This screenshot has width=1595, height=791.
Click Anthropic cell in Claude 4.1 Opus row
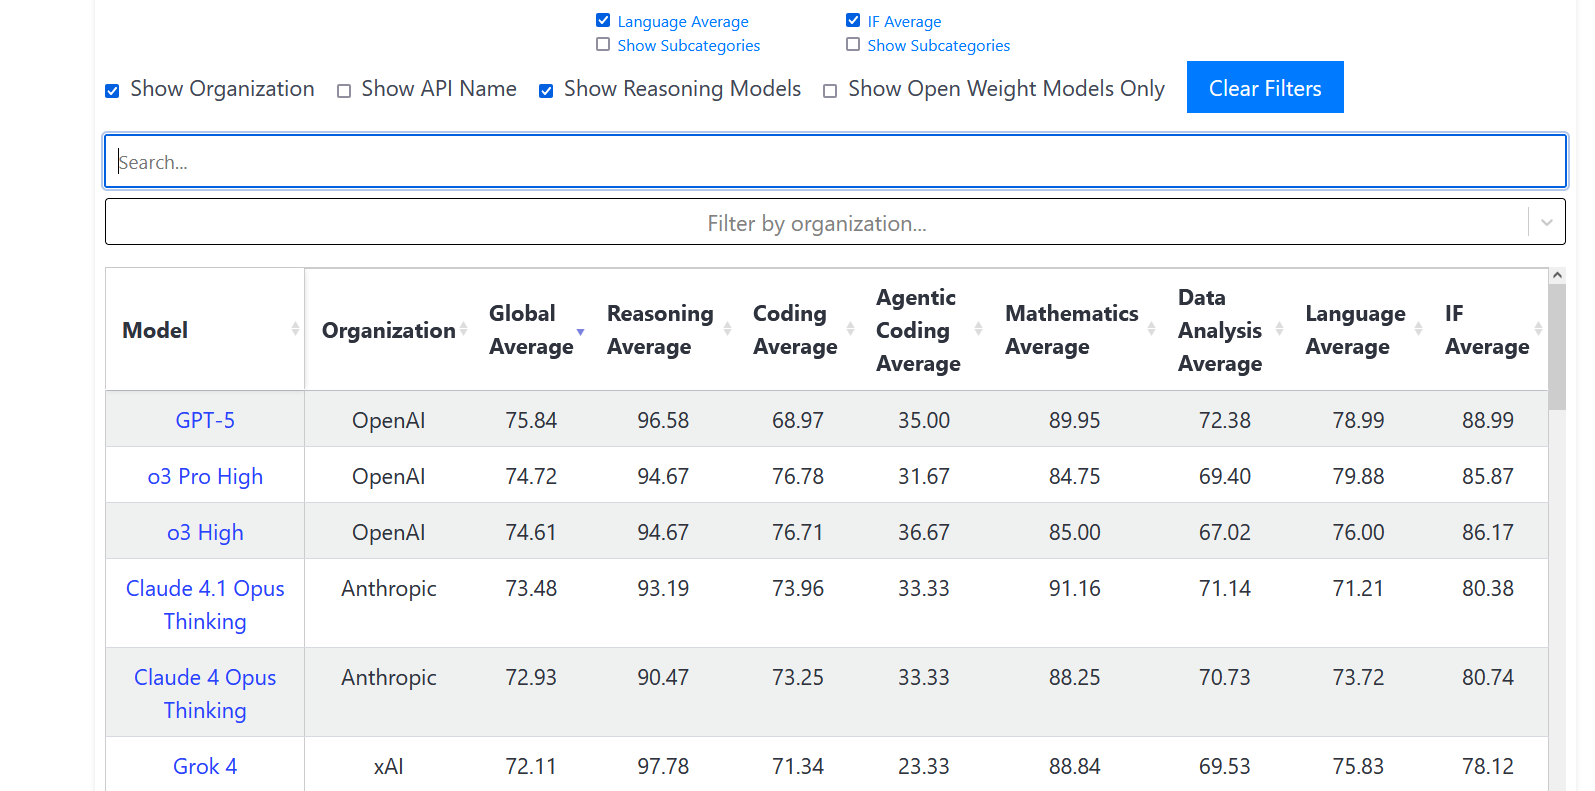(x=388, y=588)
